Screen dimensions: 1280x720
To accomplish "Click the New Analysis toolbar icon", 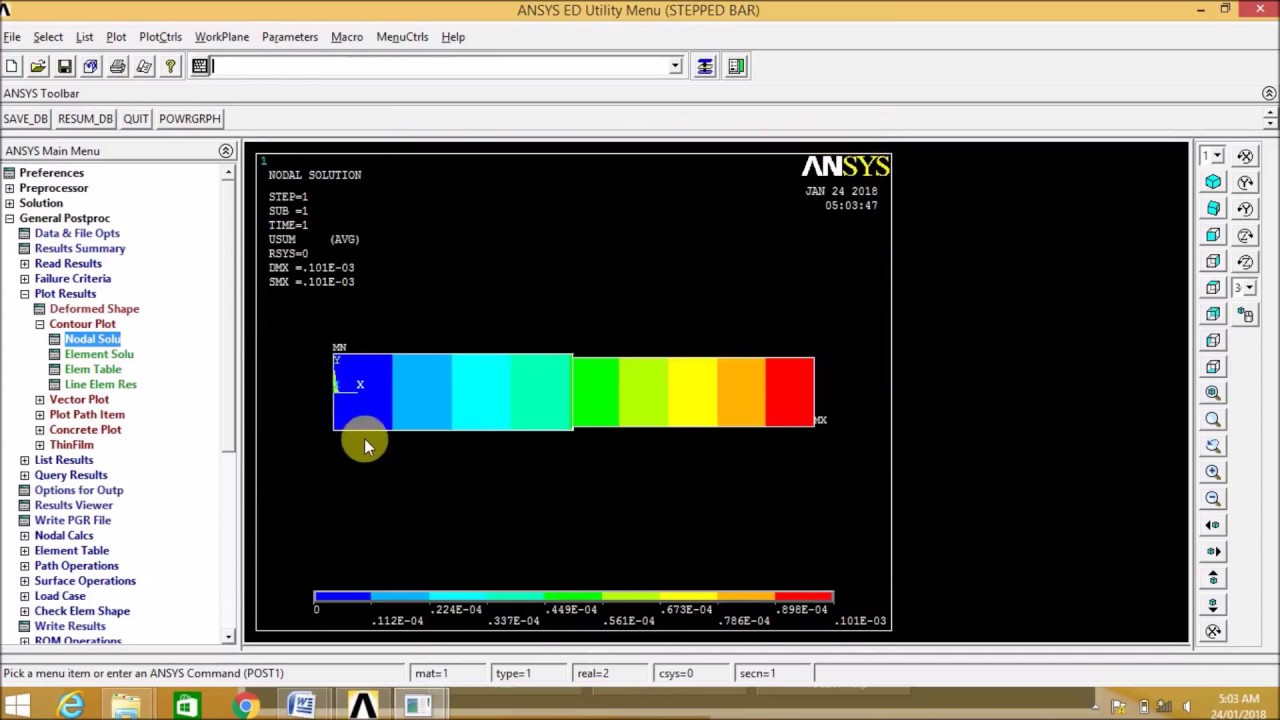I will [12, 66].
